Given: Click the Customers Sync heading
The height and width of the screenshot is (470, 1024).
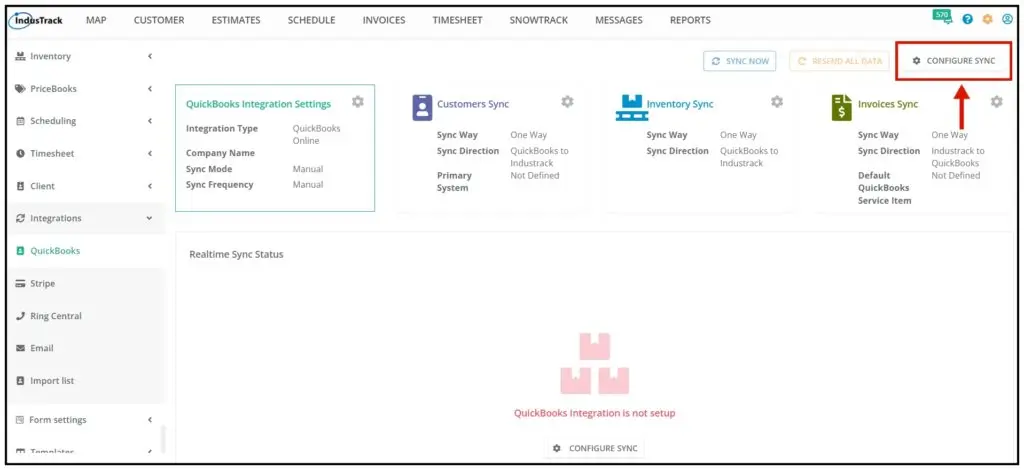Looking at the screenshot, I should coord(473,104).
